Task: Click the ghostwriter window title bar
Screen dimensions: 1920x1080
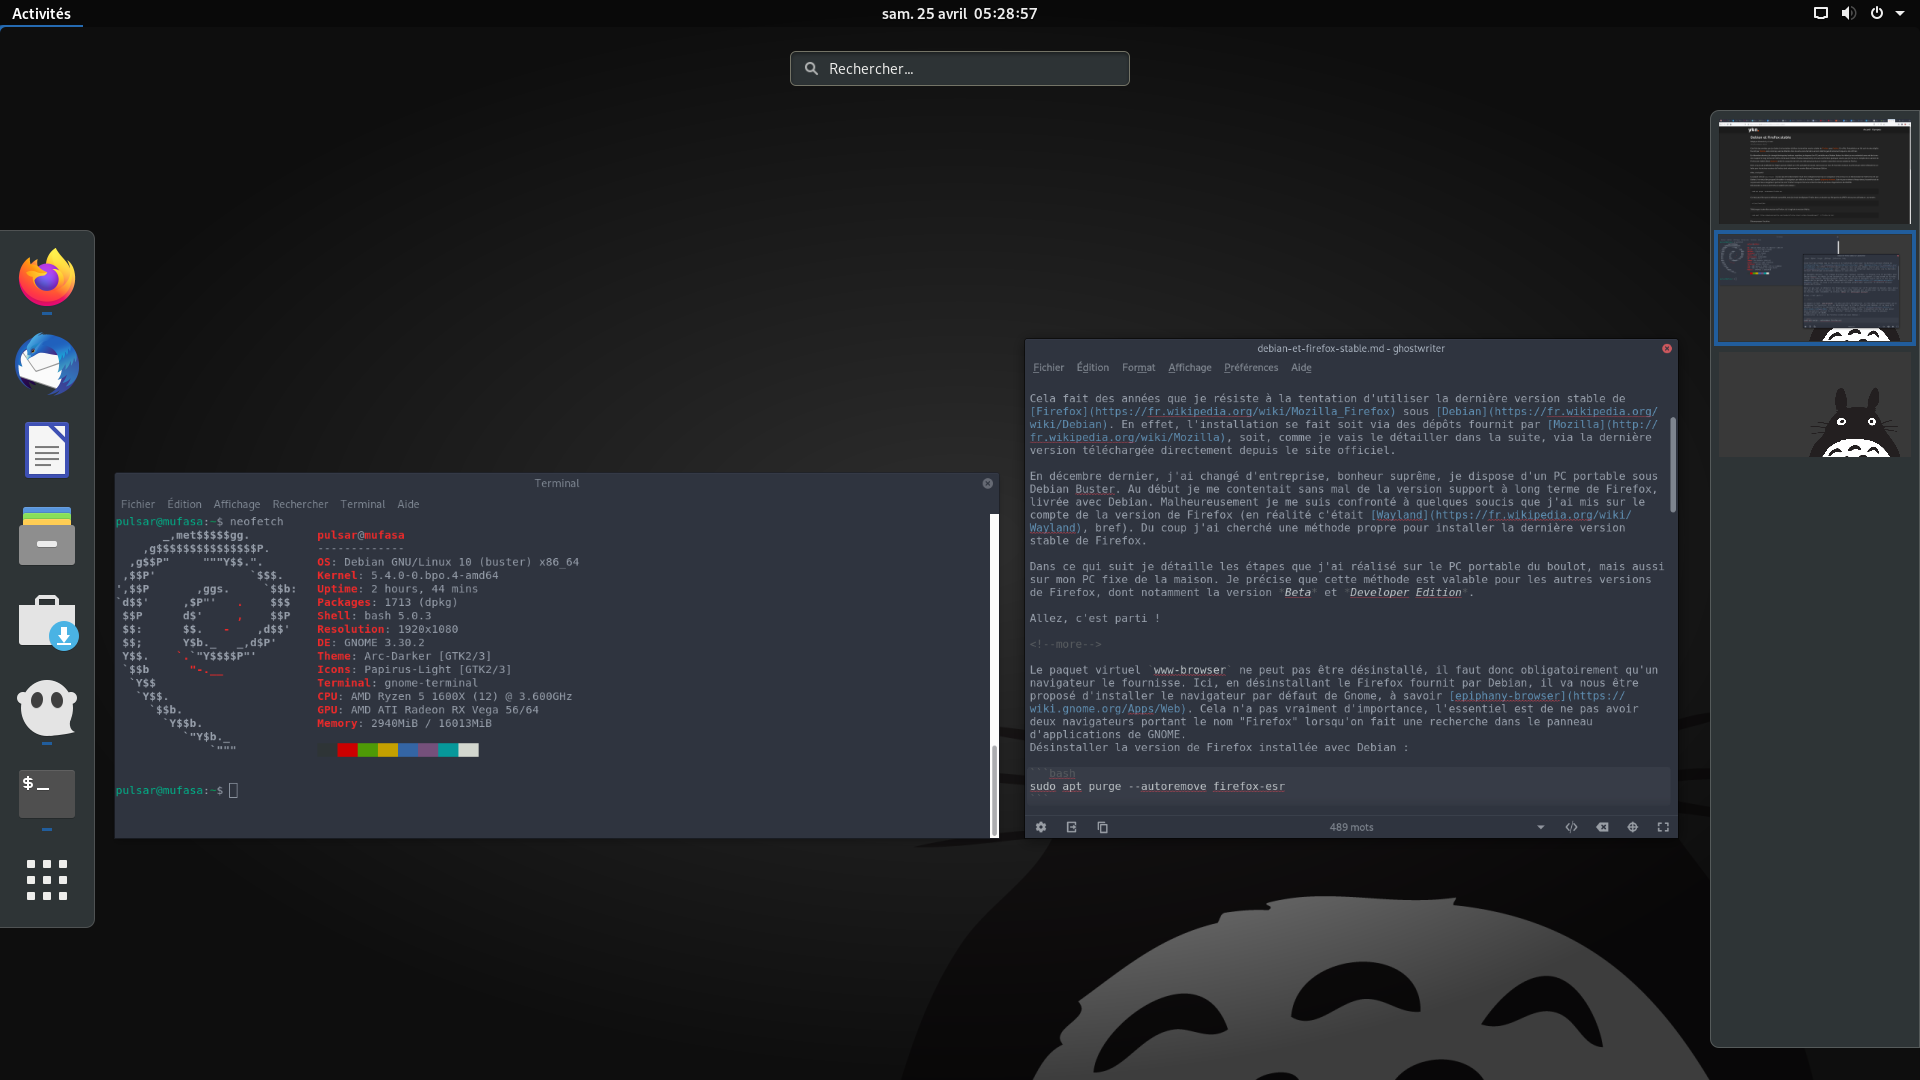Action: tap(1350, 348)
